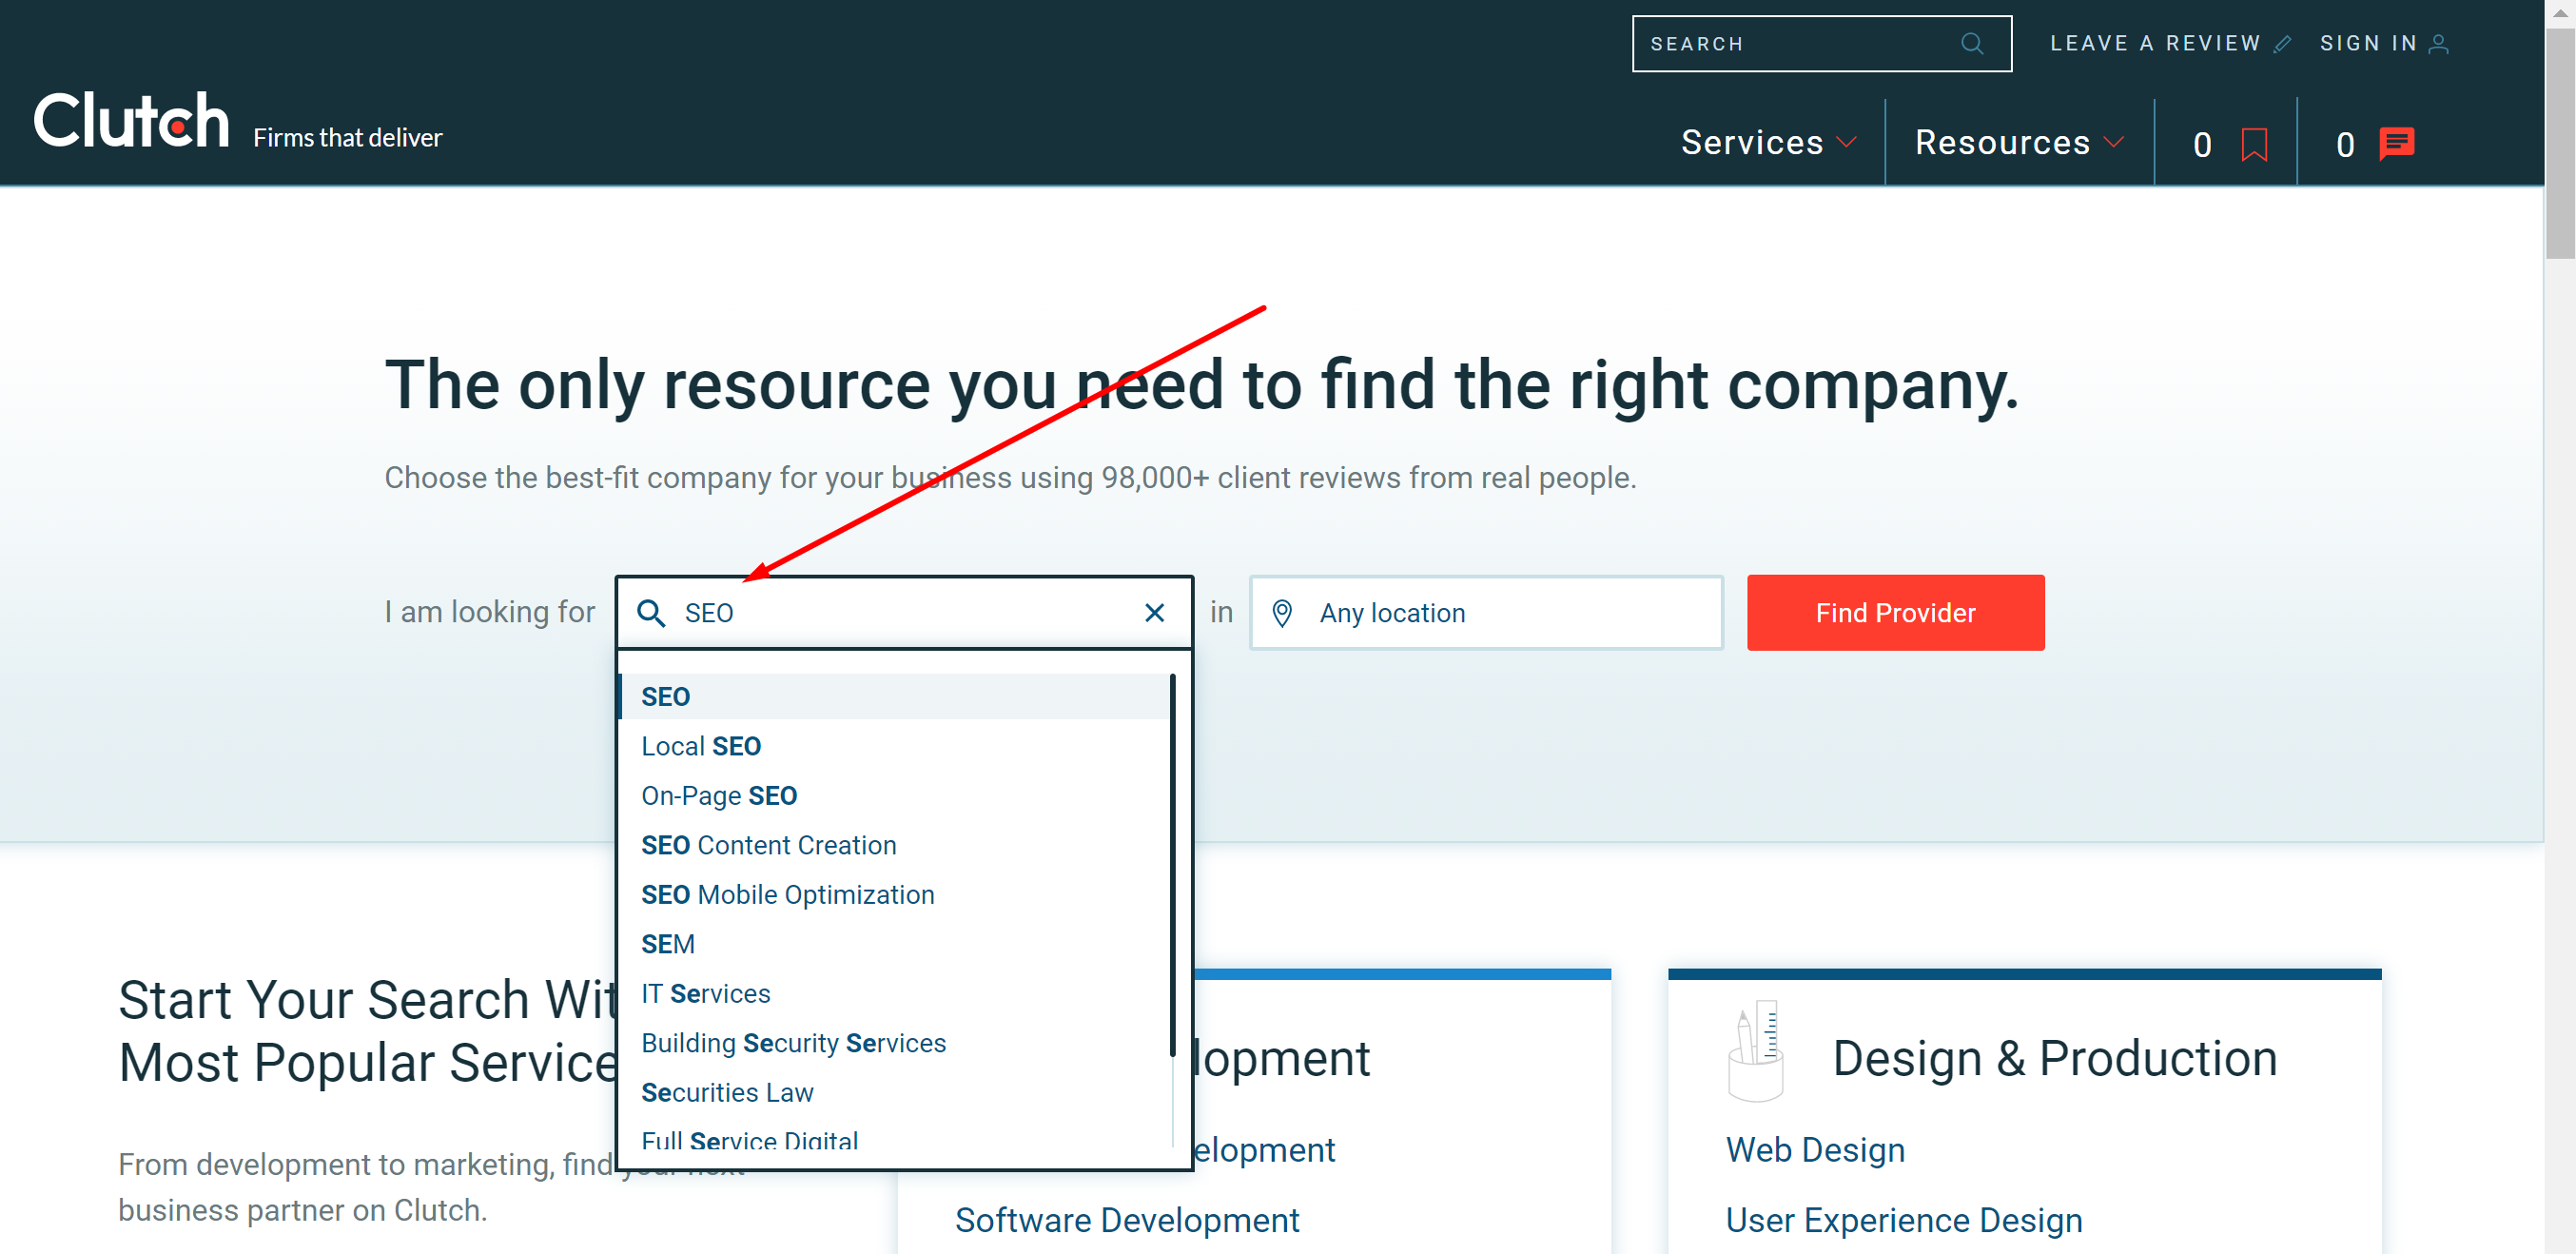Select SEO Mobile Optimization suggestion

[894, 895]
